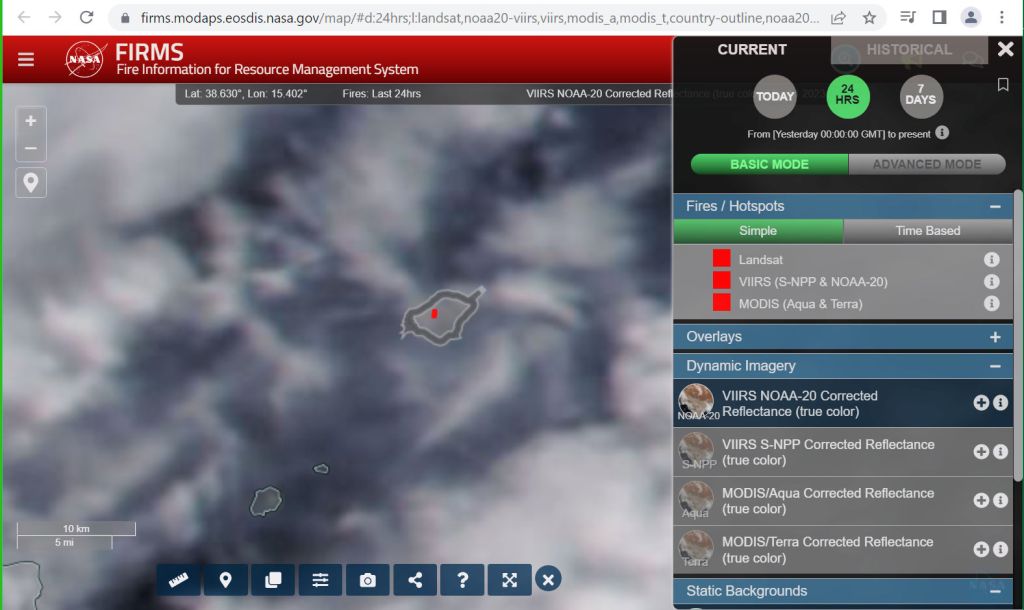Toggle fullscreen expand icon
Screen dimensions: 1024x610
510,580
